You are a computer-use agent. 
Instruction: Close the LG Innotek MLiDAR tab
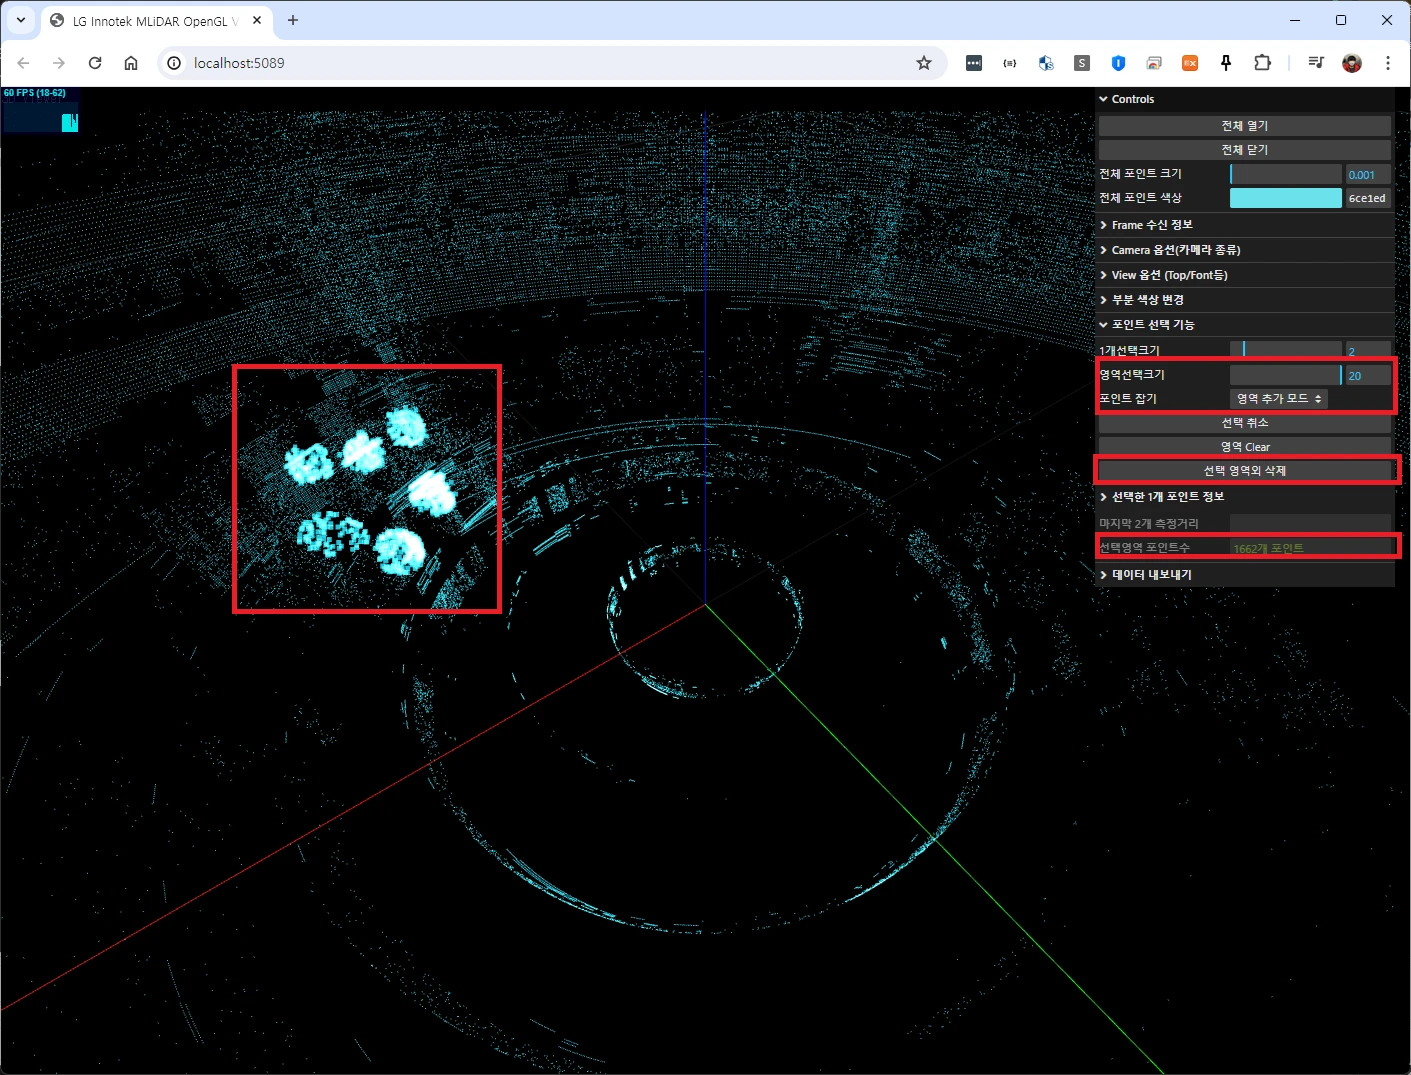pyautogui.click(x=257, y=20)
